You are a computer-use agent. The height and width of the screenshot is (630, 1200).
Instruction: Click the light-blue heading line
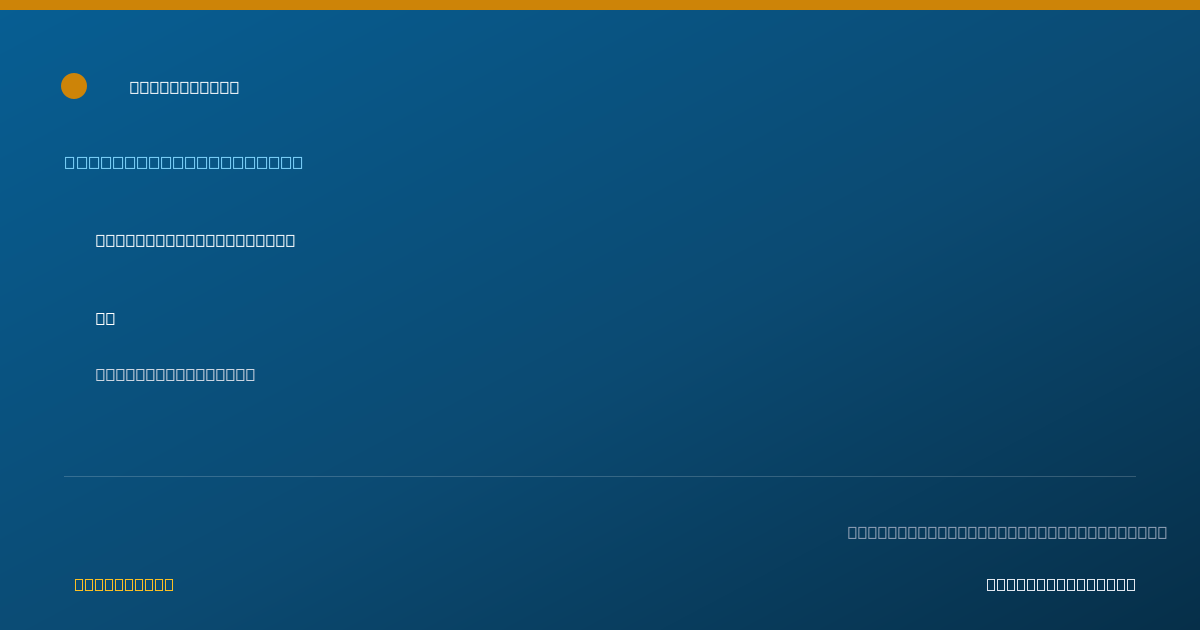pos(184,162)
